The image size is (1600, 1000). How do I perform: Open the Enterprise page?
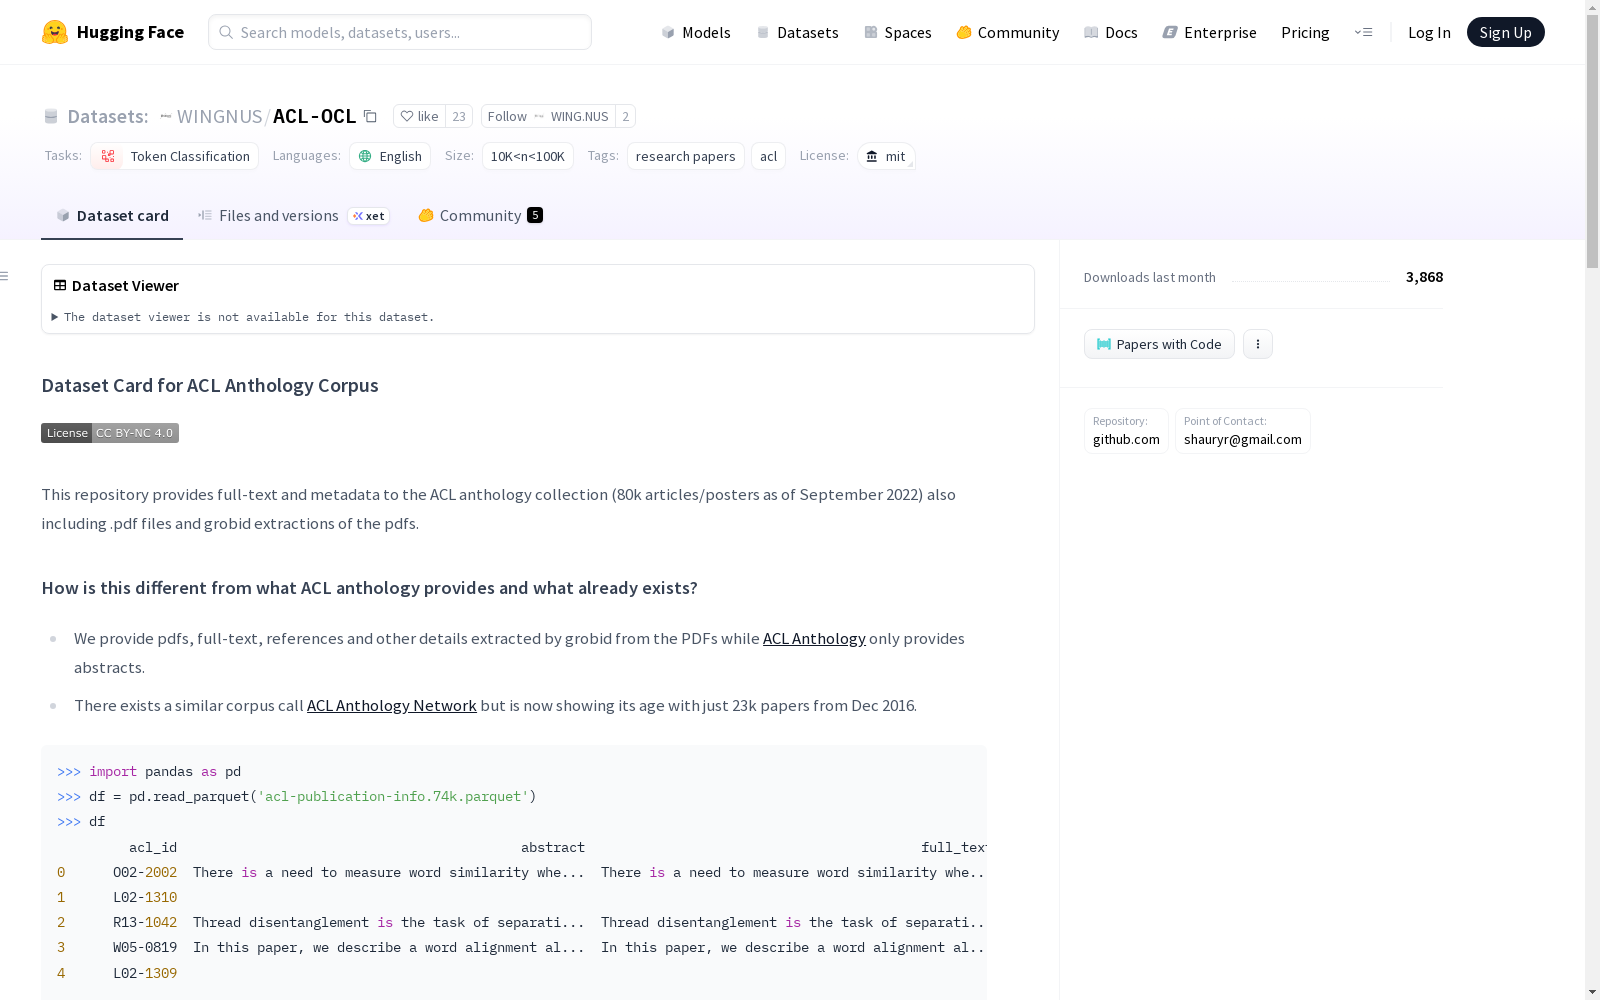point(1210,32)
